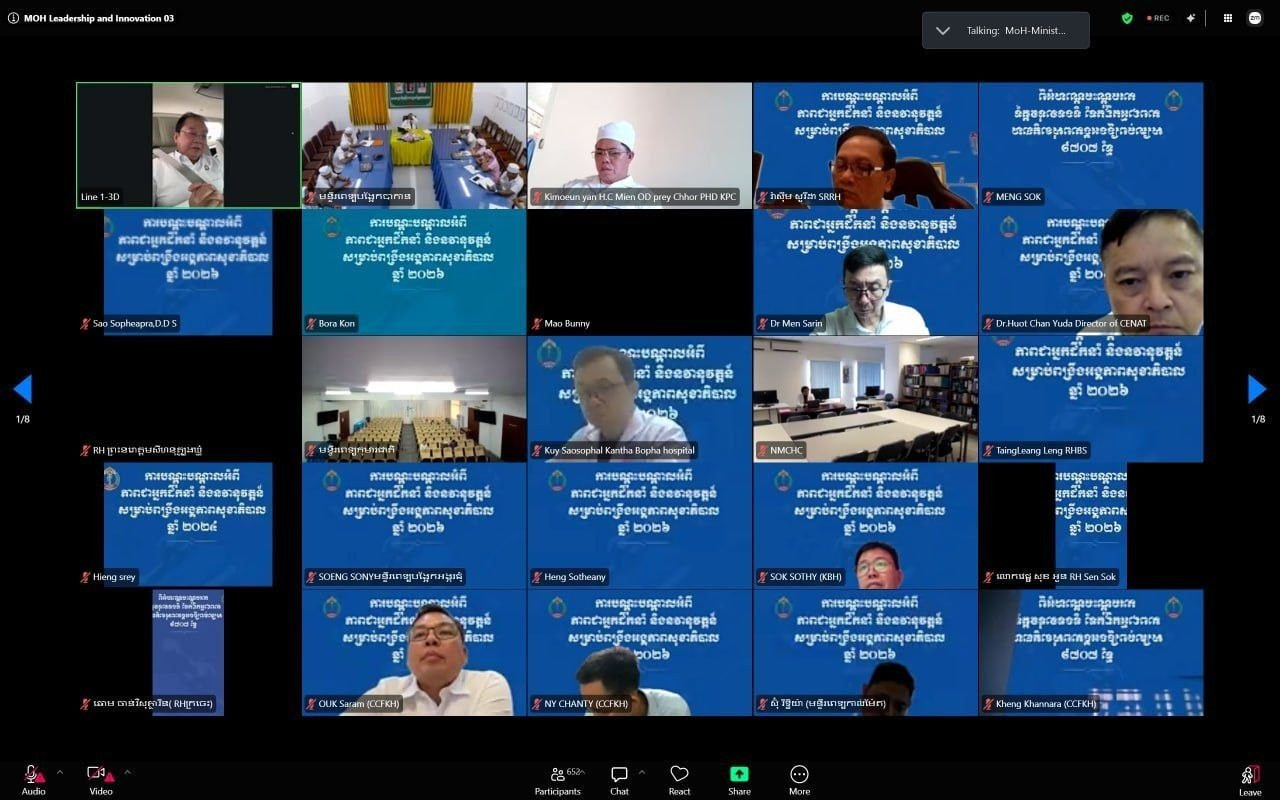This screenshot has width=1280, height=800.
Task: Leave the meeting
Action: [x=1250, y=780]
